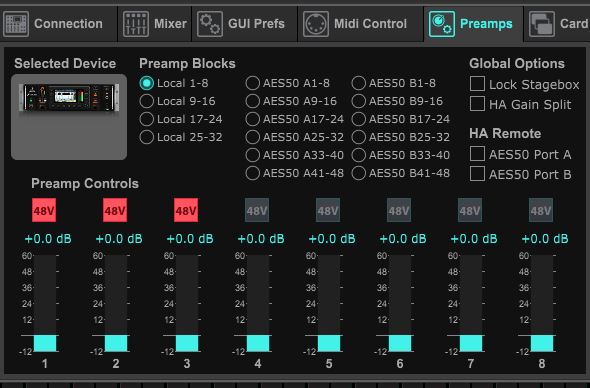Click channel 8 preamp gain fader
This screenshot has height=388, width=590.
coord(542,303)
